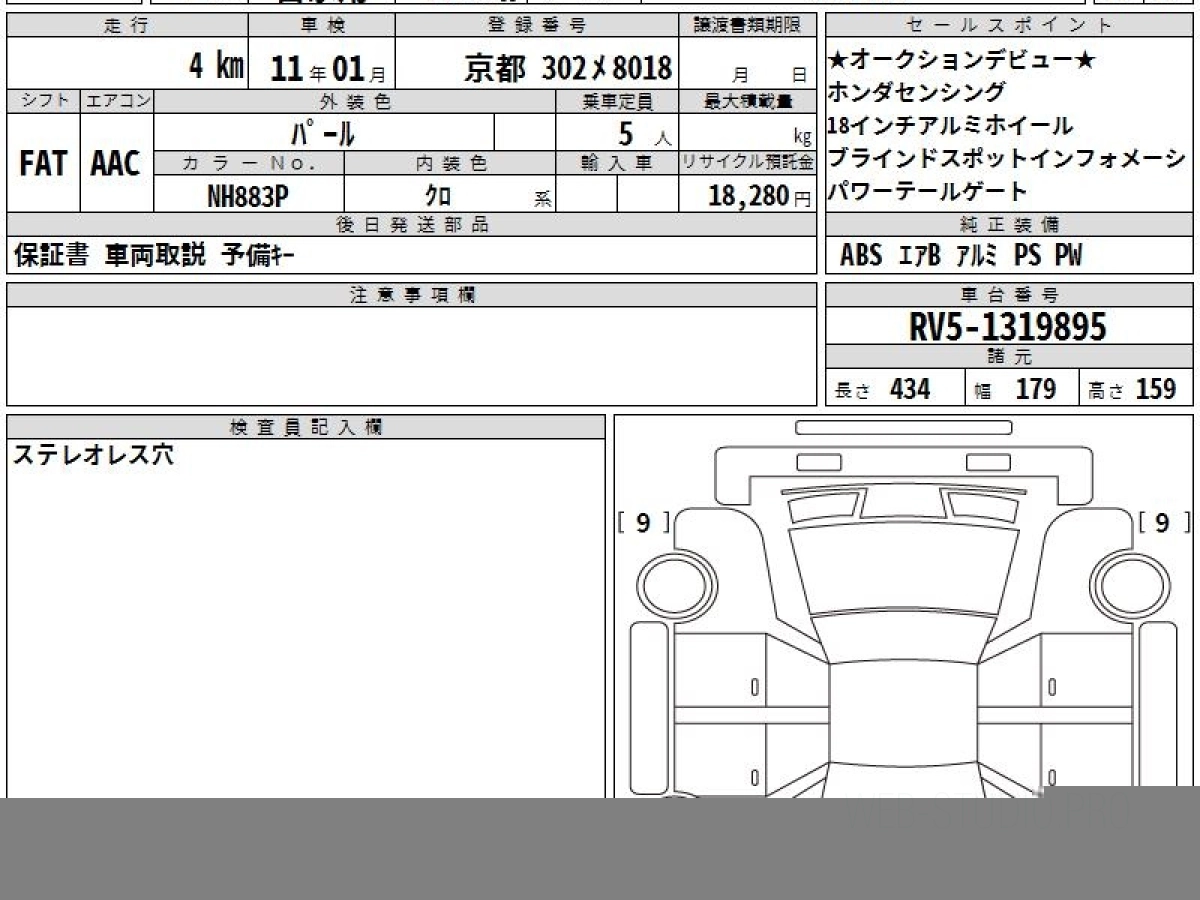The image size is (1200, 900).
Task: Select the chassis number RV5-1319895
Action: tap(1008, 326)
